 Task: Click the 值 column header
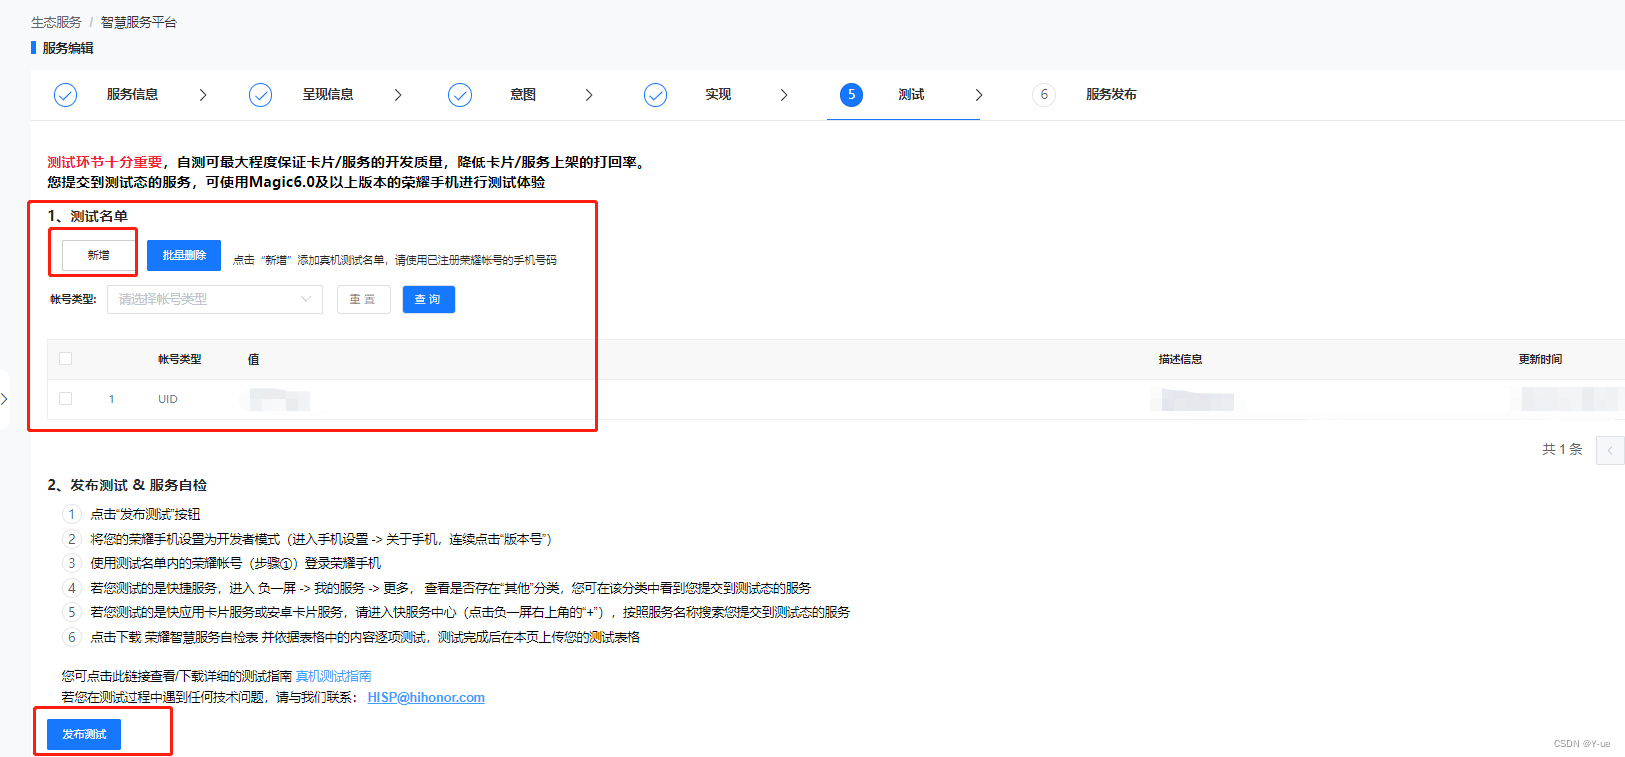pyautogui.click(x=253, y=359)
